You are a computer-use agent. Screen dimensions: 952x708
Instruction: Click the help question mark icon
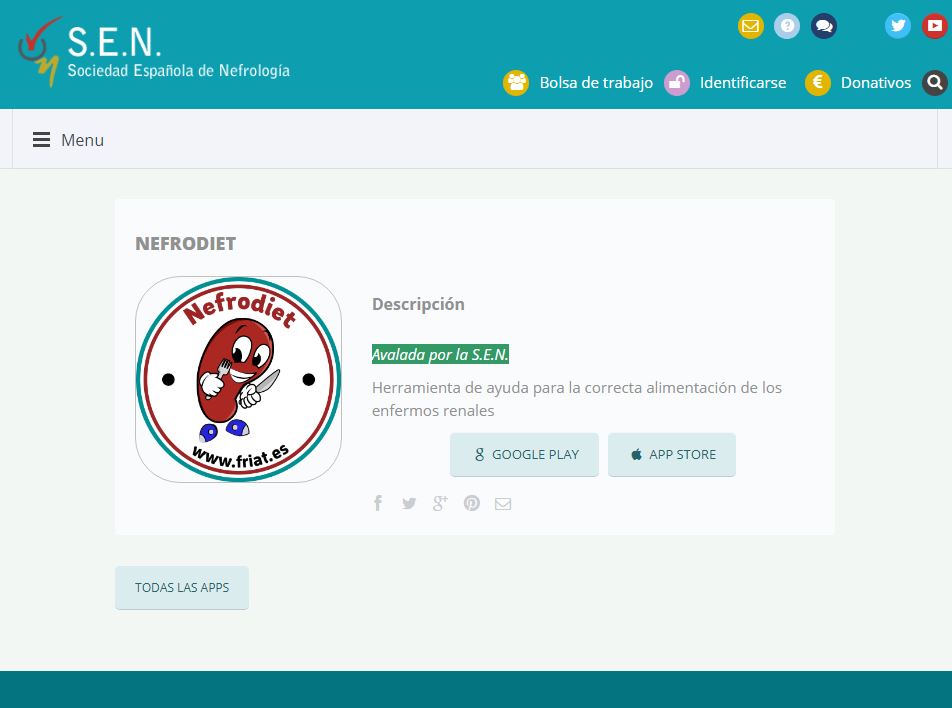click(x=787, y=26)
